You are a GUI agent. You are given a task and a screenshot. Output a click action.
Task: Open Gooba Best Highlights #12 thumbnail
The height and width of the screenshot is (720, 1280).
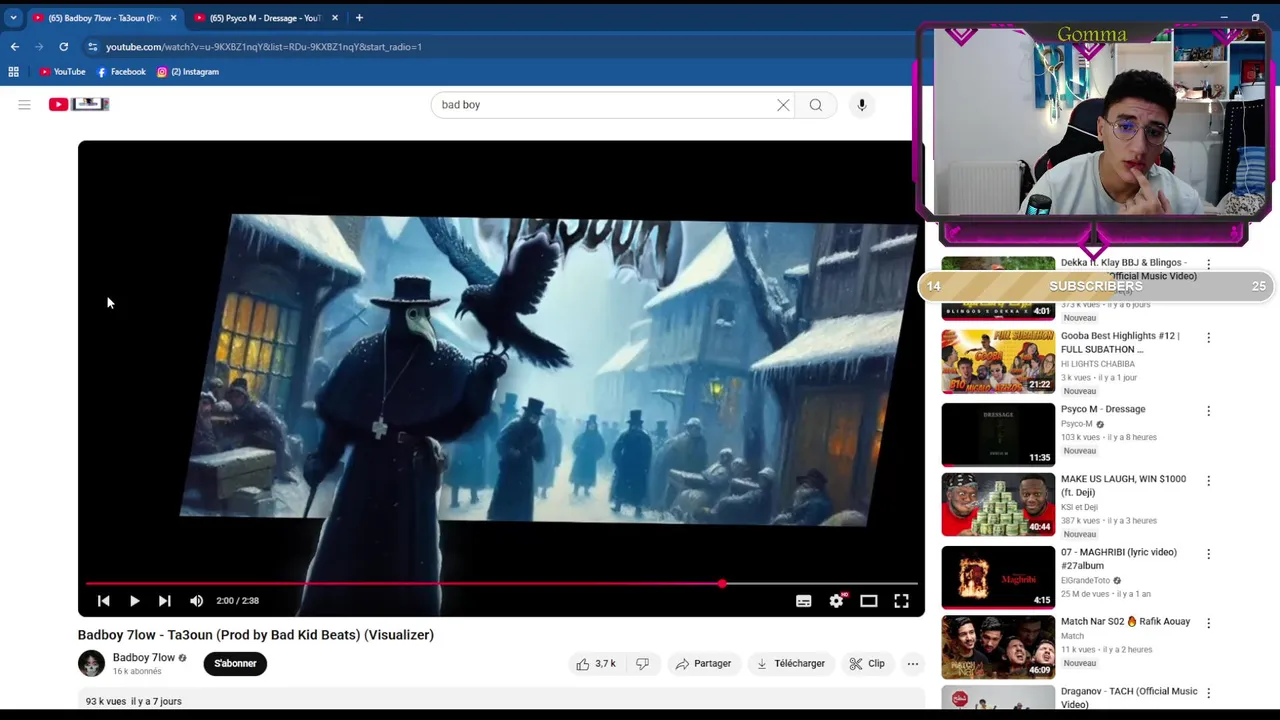point(998,362)
